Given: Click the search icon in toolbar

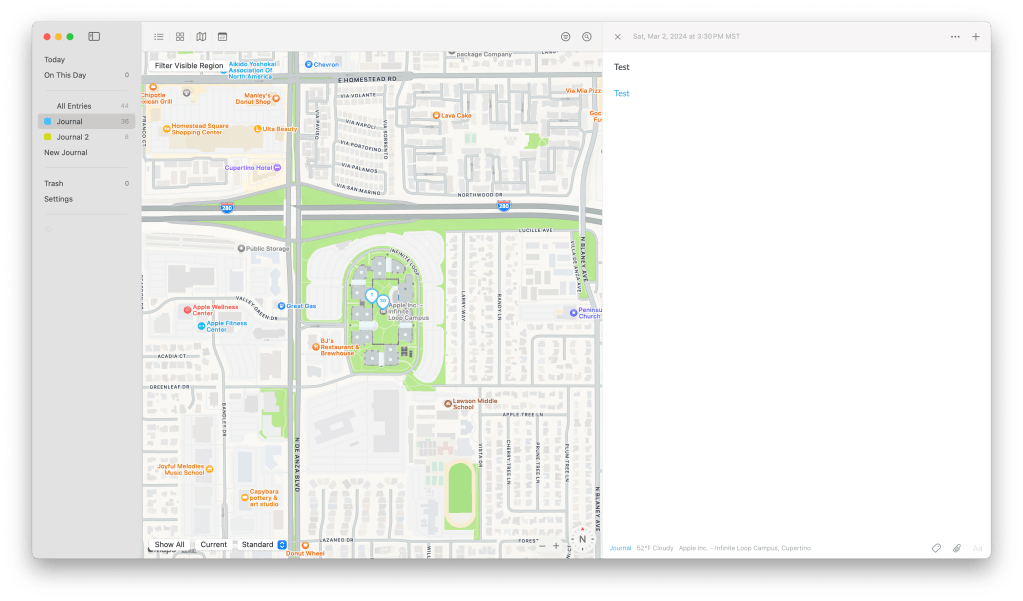Looking at the screenshot, I should click(587, 37).
